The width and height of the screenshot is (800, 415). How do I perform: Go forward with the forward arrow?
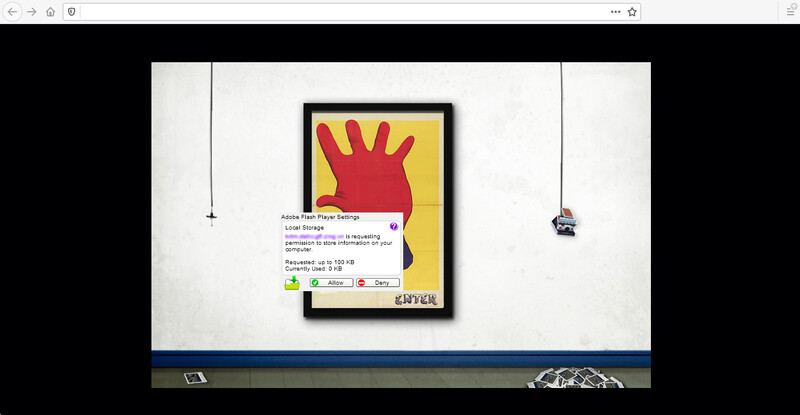click(32, 12)
